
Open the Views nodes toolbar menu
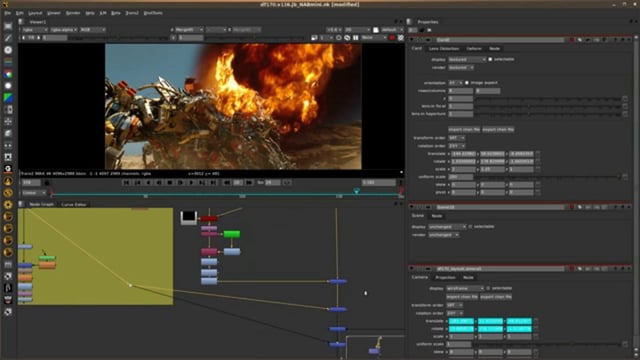coord(8,145)
